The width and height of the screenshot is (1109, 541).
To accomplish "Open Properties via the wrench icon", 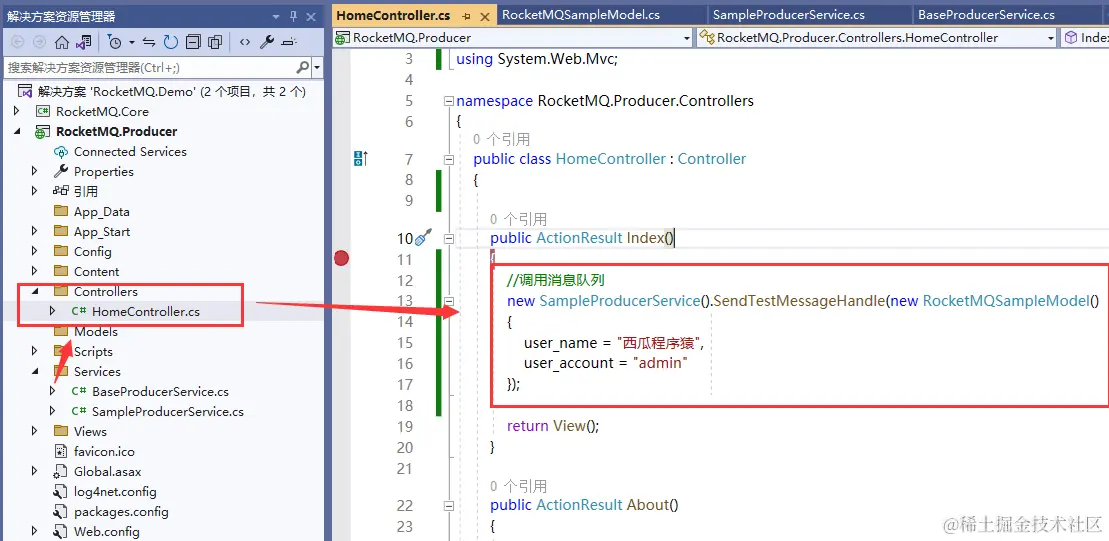I will pos(267,42).
